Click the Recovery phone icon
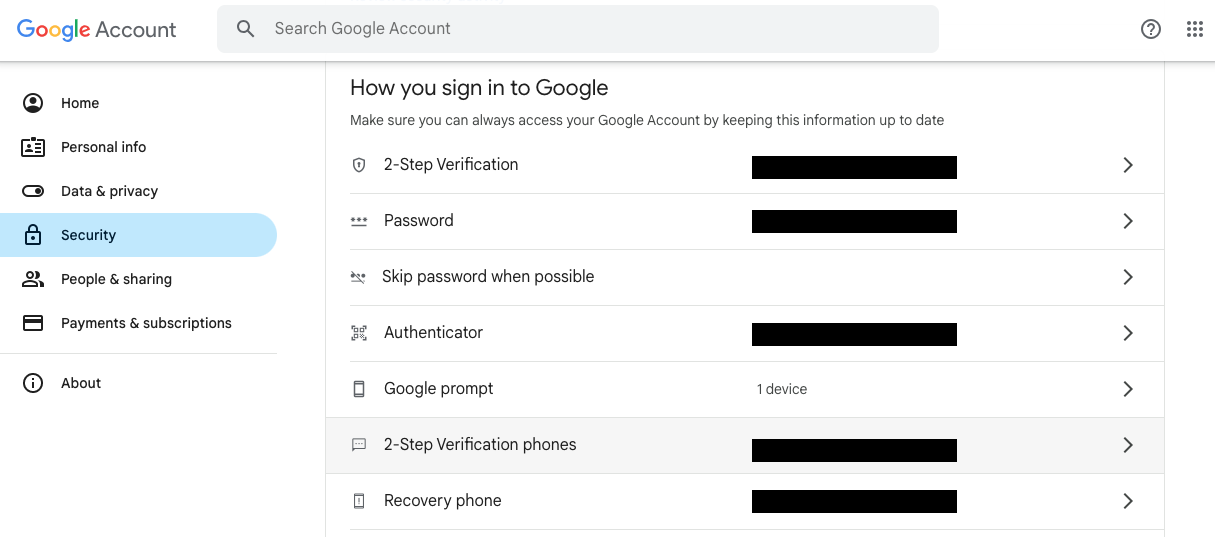 pyautogui.click(x=359, y=501)
